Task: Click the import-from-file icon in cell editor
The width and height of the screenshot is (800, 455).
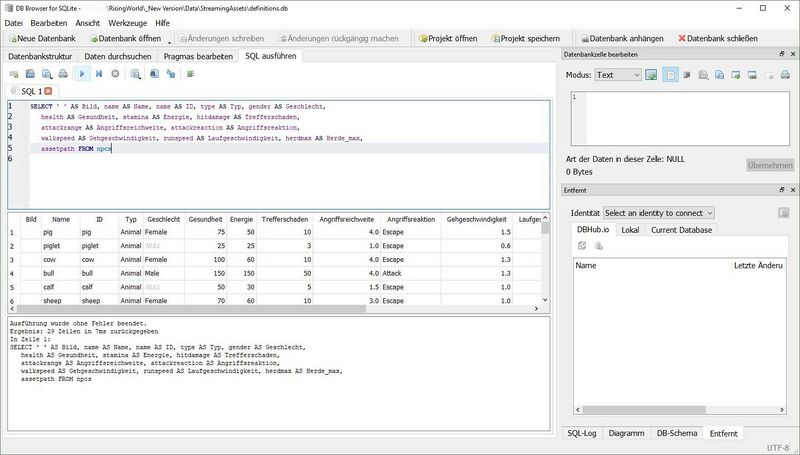Action: click(752, 75)
